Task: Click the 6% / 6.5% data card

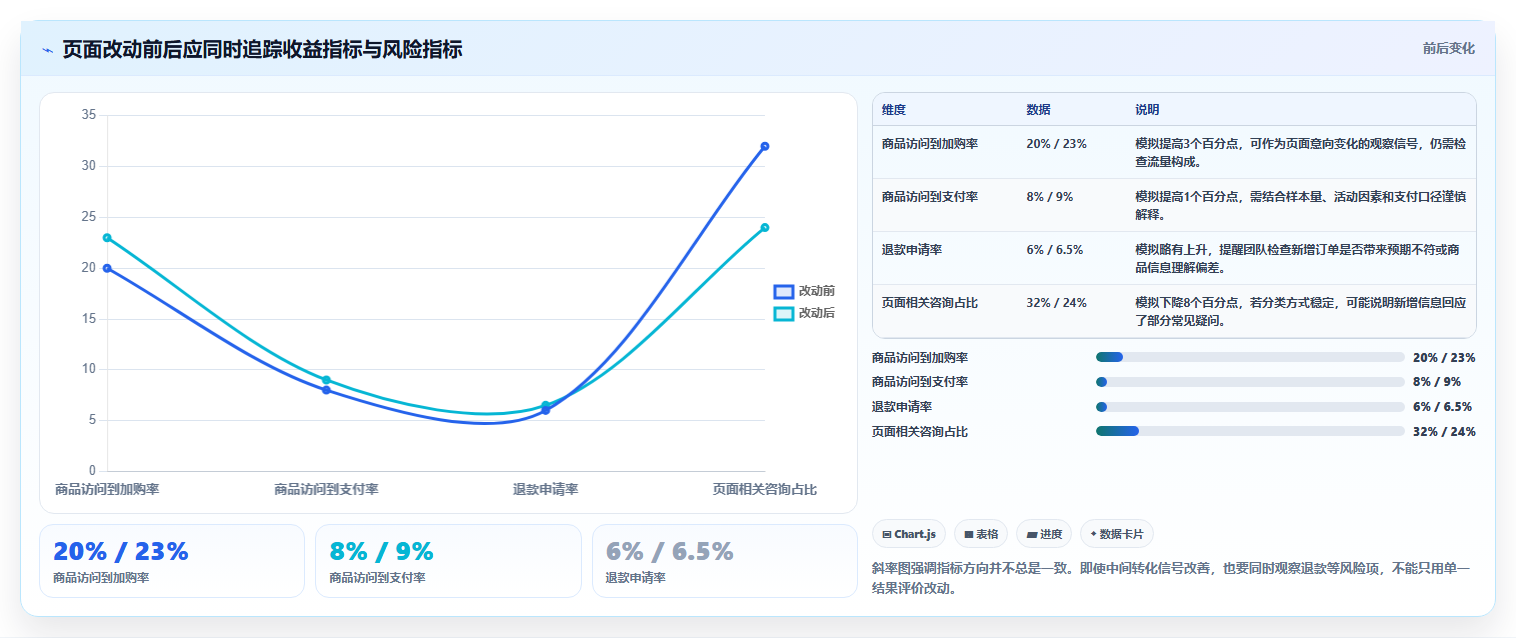Action: pos(725,561)
